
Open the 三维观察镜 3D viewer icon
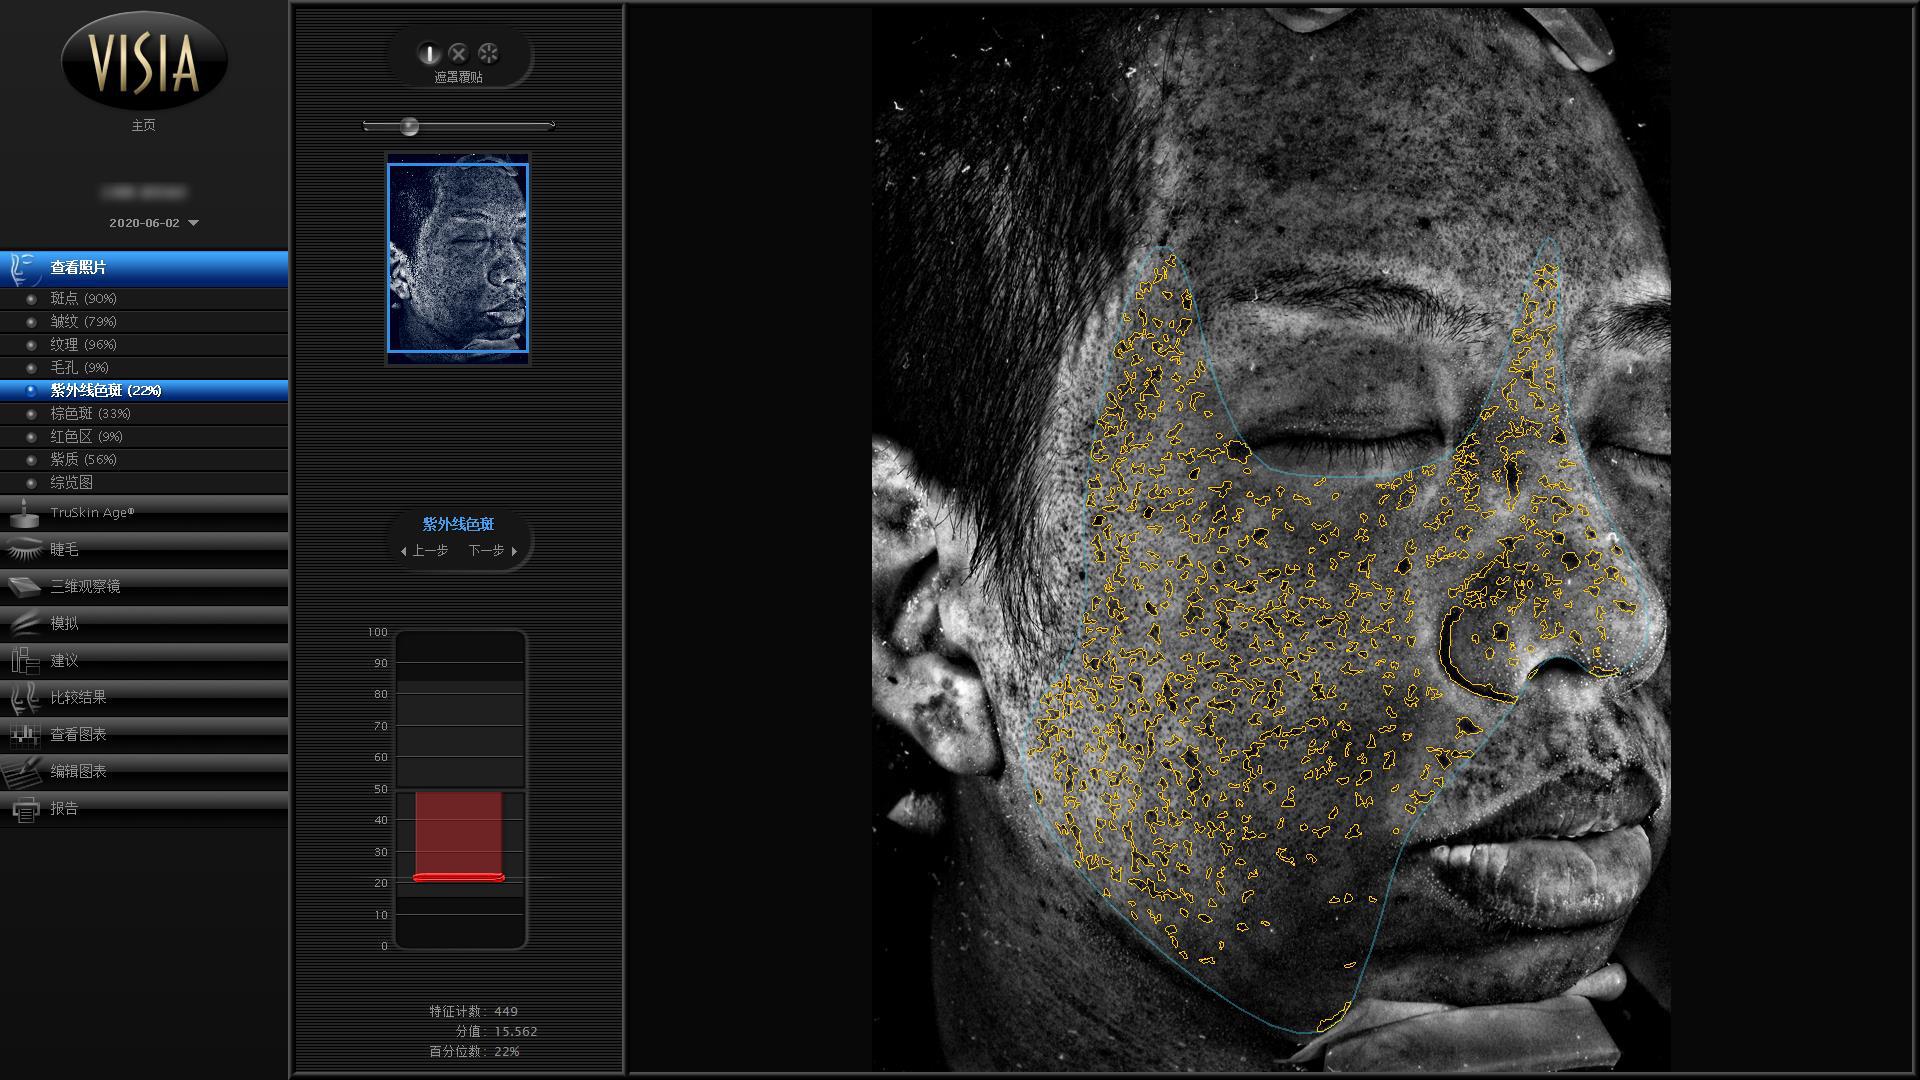pos(24,586)
